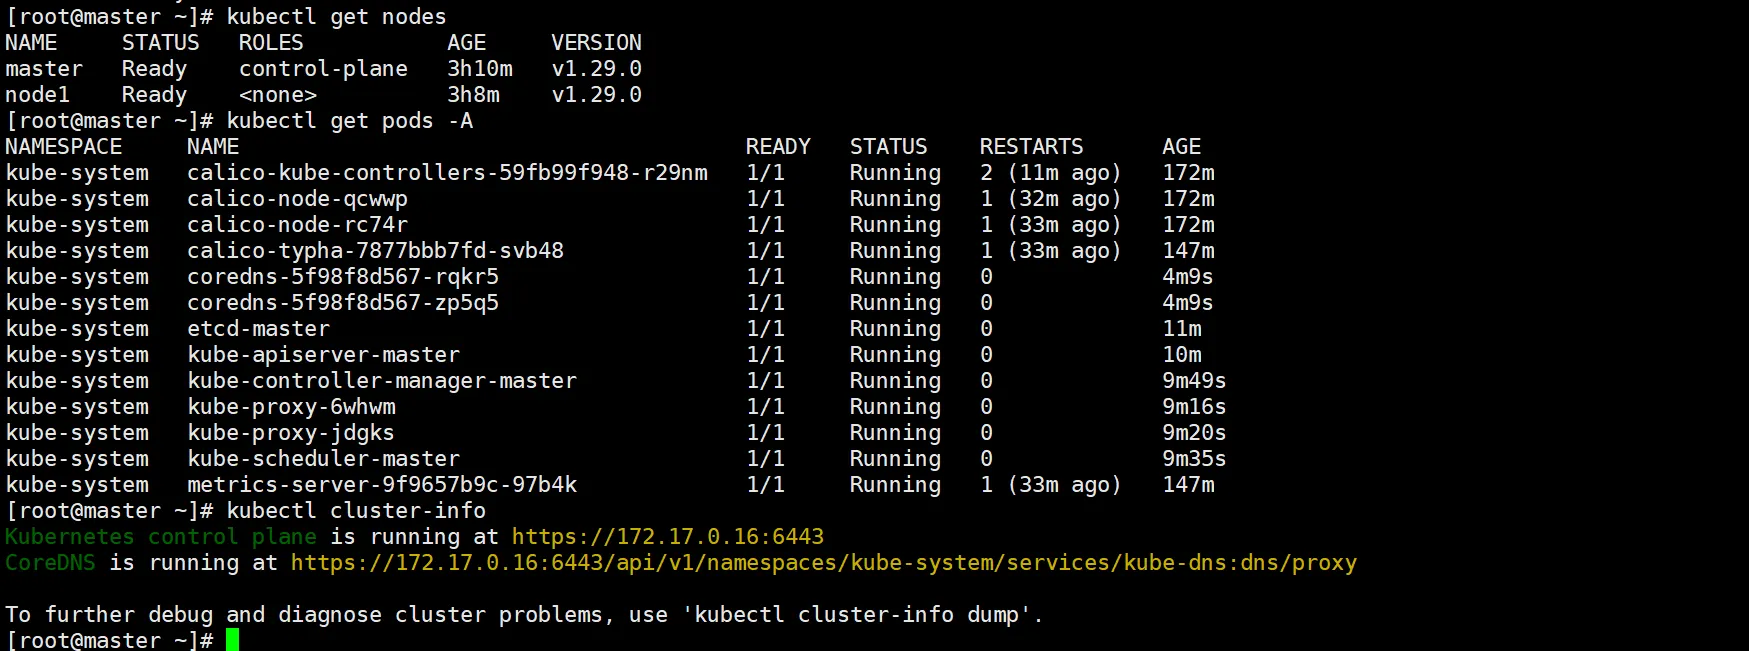
Task: Select pod name 'kube-controller-manager-master'
Action: click(x=382, y=381)
